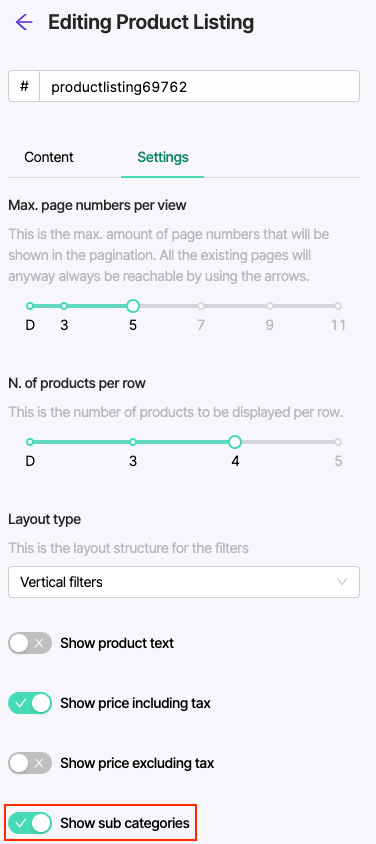Set max page numbers slider to 9
Screen dimensions: 376x844
coord(269,306)
